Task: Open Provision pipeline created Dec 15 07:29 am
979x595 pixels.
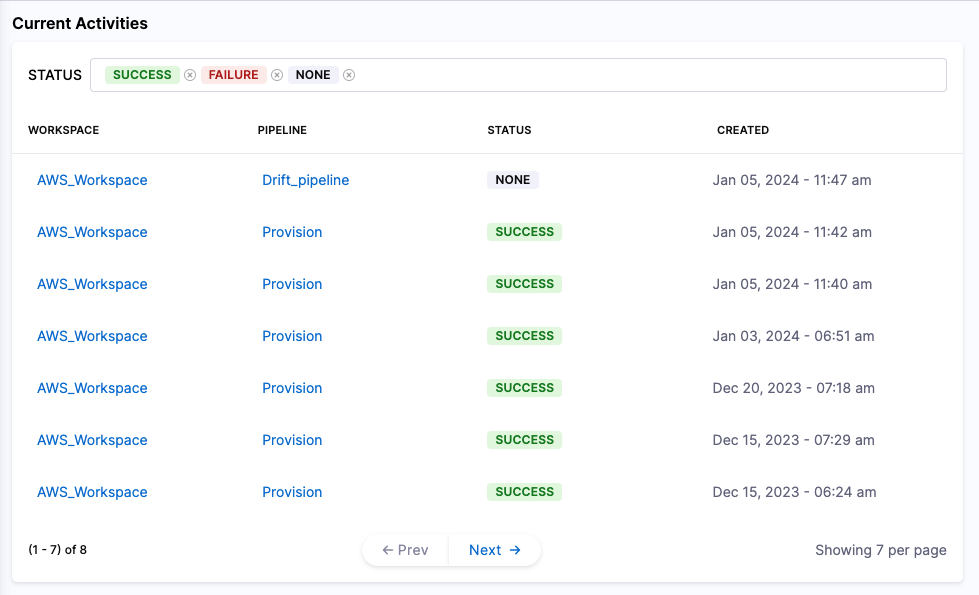Action: click(x=292, y=440)
